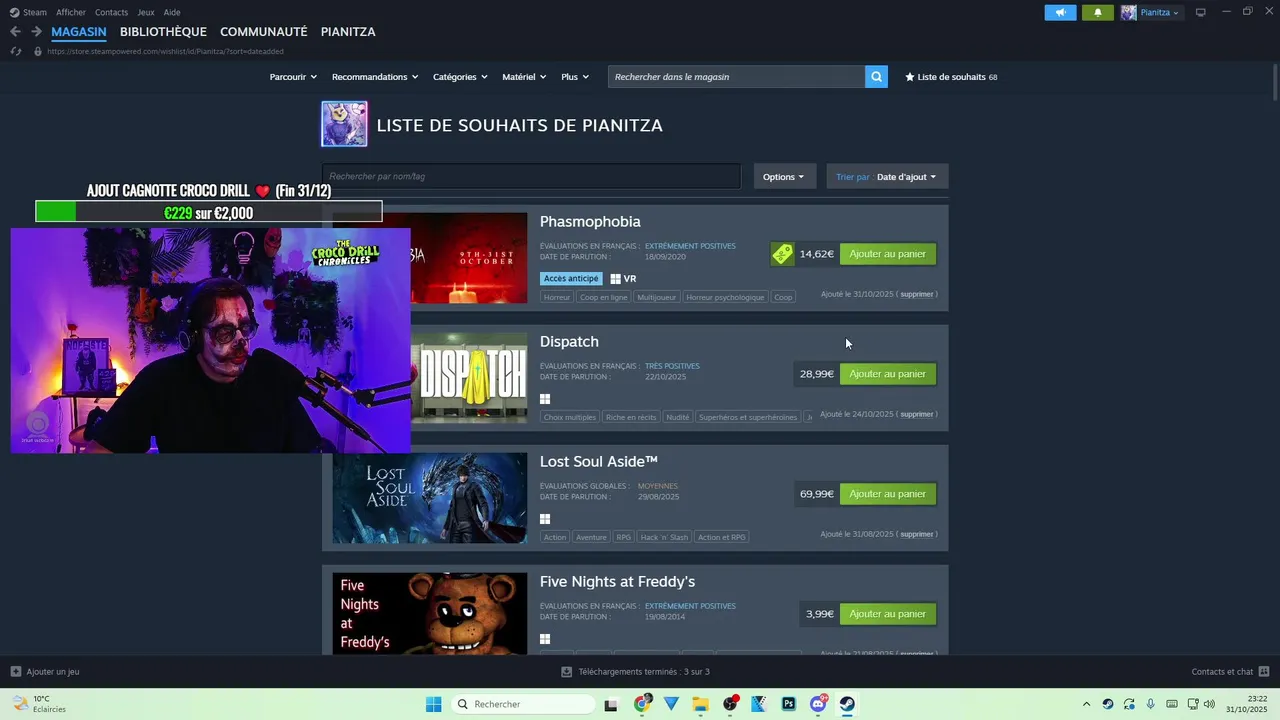Open the BIBLIOTHÈQUE tab
The height and width of the screenshot is (720, 1280).
click(163, 32)
